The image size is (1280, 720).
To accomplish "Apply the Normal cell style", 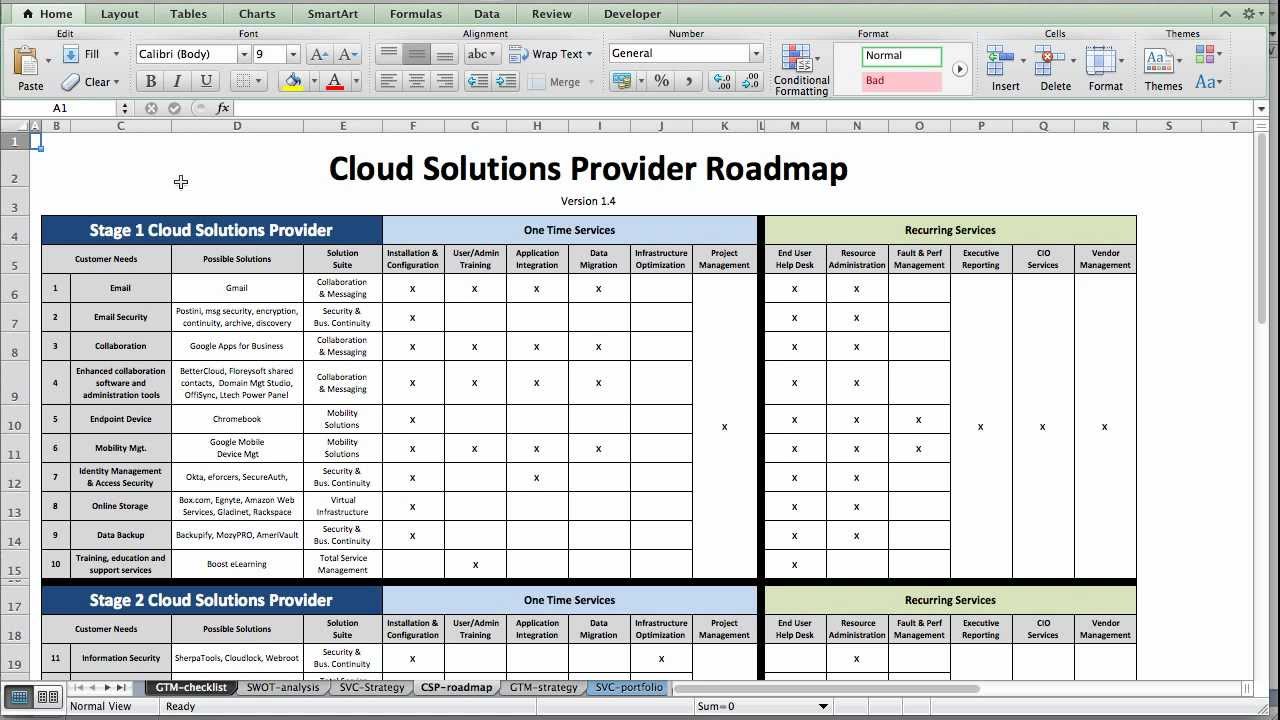I will pos(902,56).
